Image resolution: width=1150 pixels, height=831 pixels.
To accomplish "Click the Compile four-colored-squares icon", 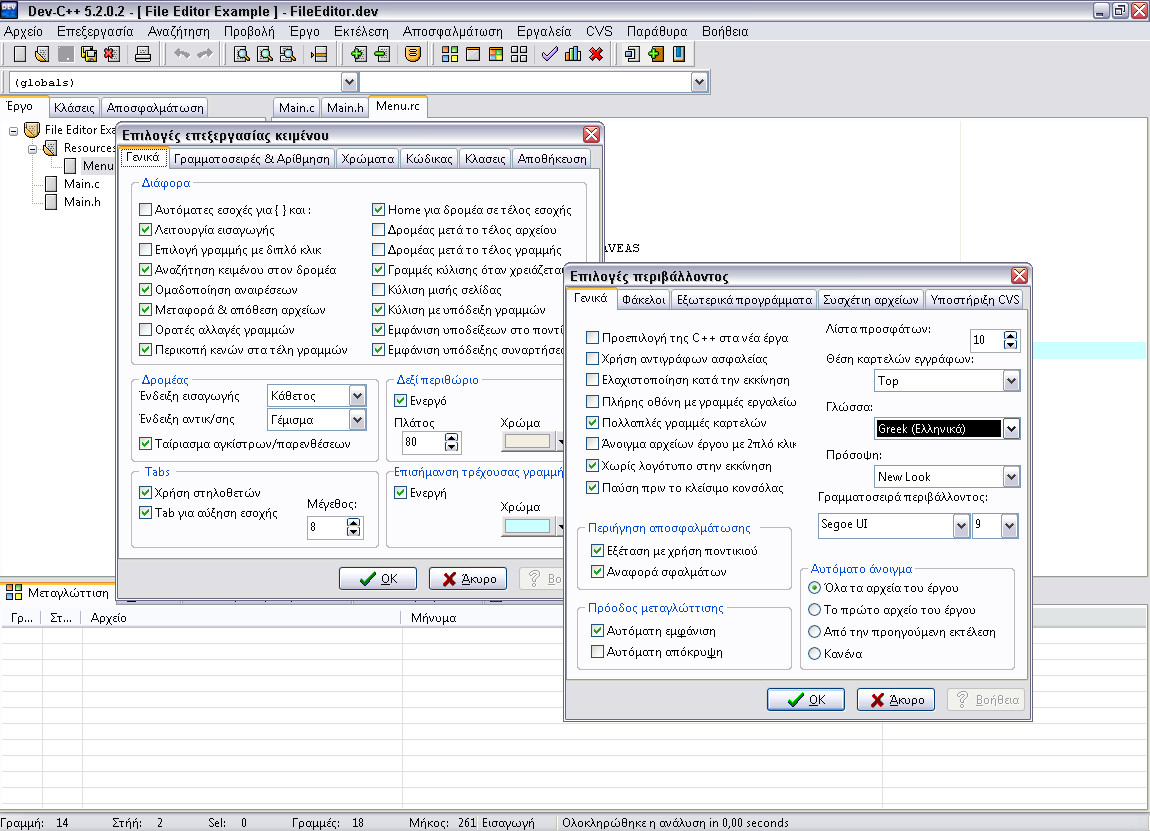I will click(x=450, y=54).
